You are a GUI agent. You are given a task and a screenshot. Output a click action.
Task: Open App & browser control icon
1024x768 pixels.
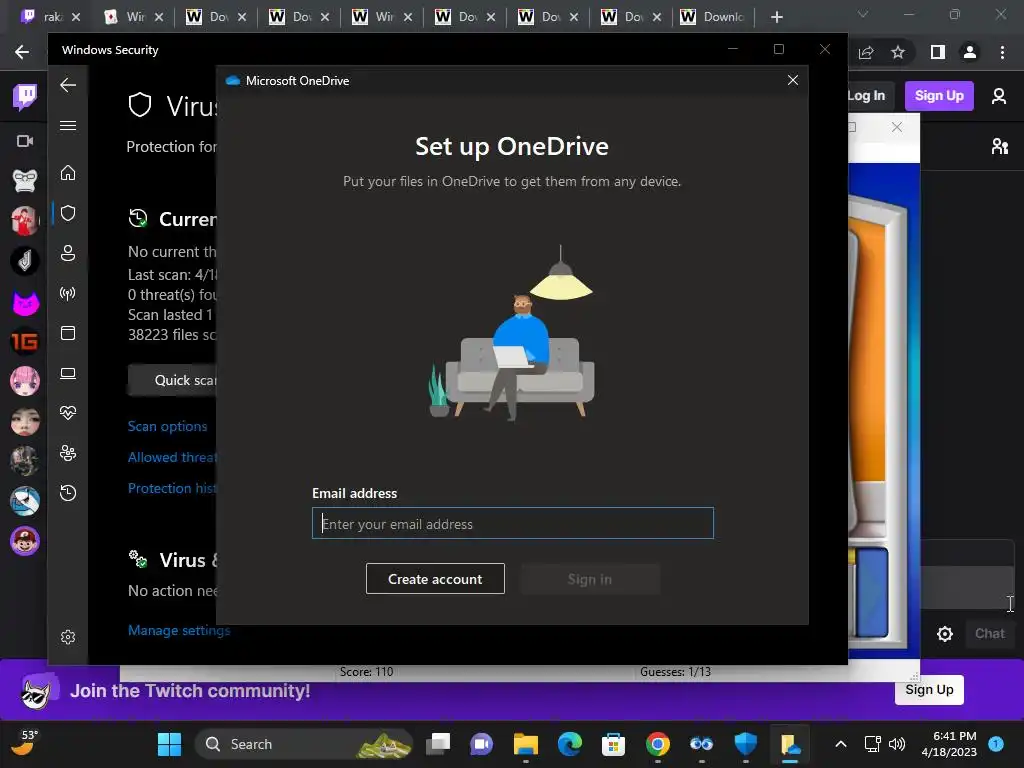(x=68, y=333)
